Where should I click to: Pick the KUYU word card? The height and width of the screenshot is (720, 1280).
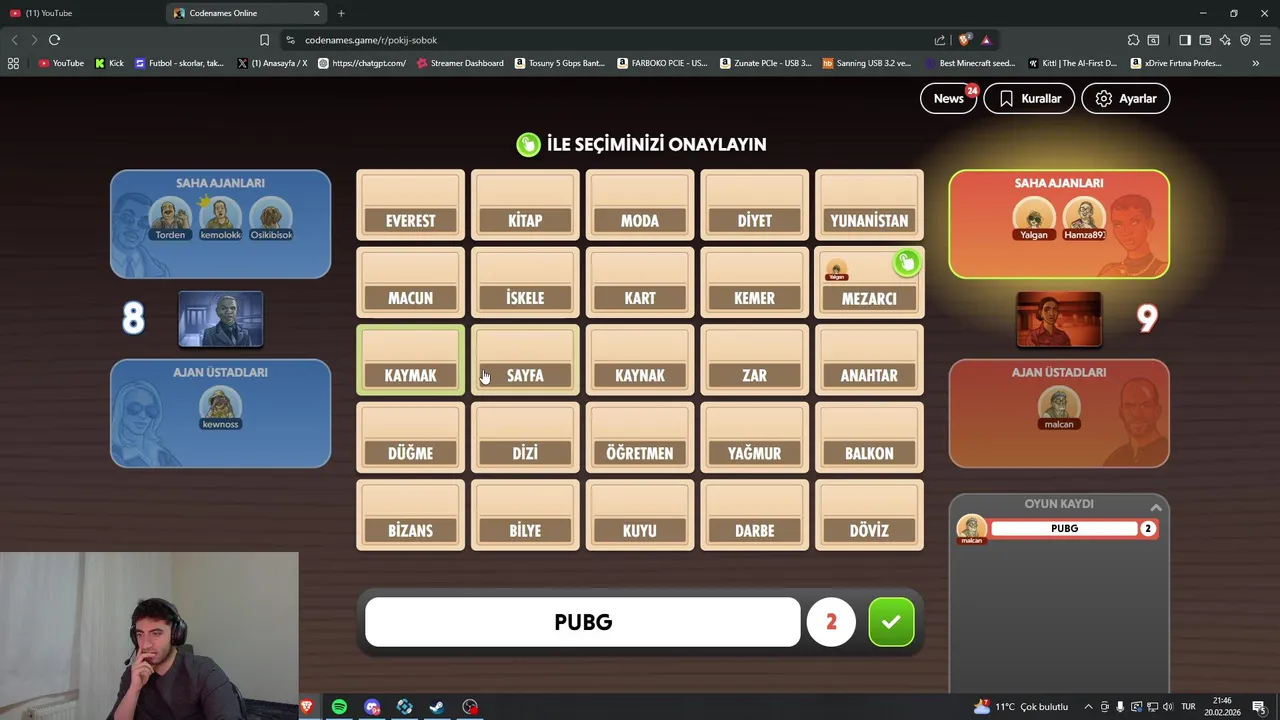pos(640,515)
